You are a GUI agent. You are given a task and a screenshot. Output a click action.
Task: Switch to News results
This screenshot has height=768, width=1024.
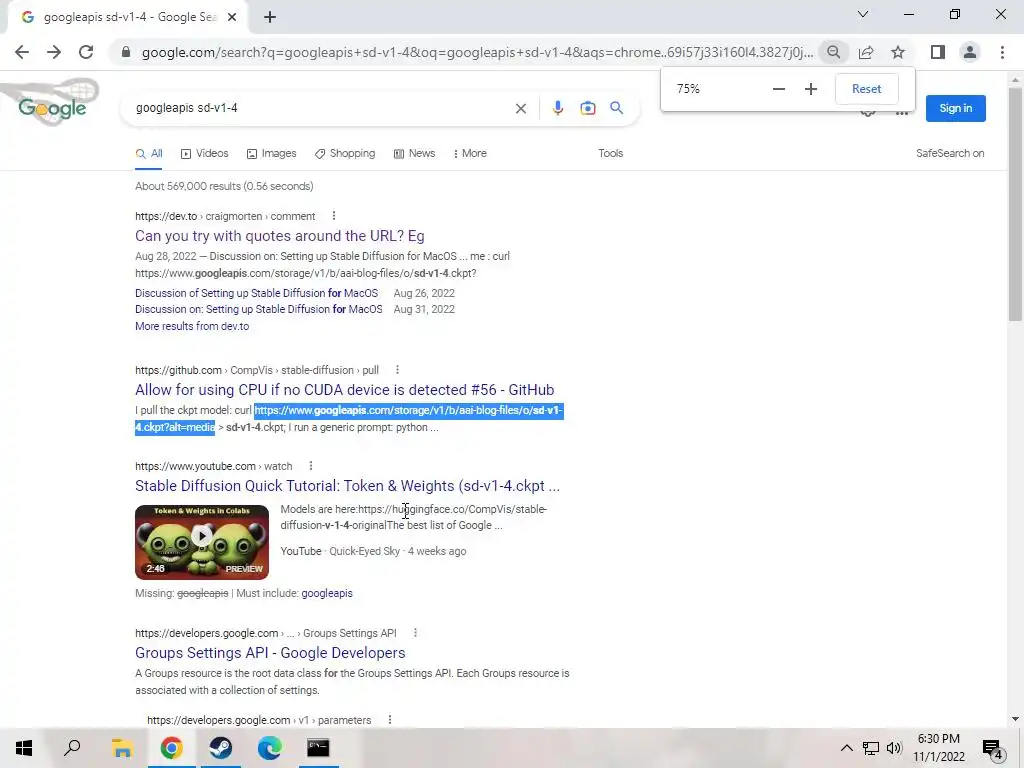coord(414,153)
